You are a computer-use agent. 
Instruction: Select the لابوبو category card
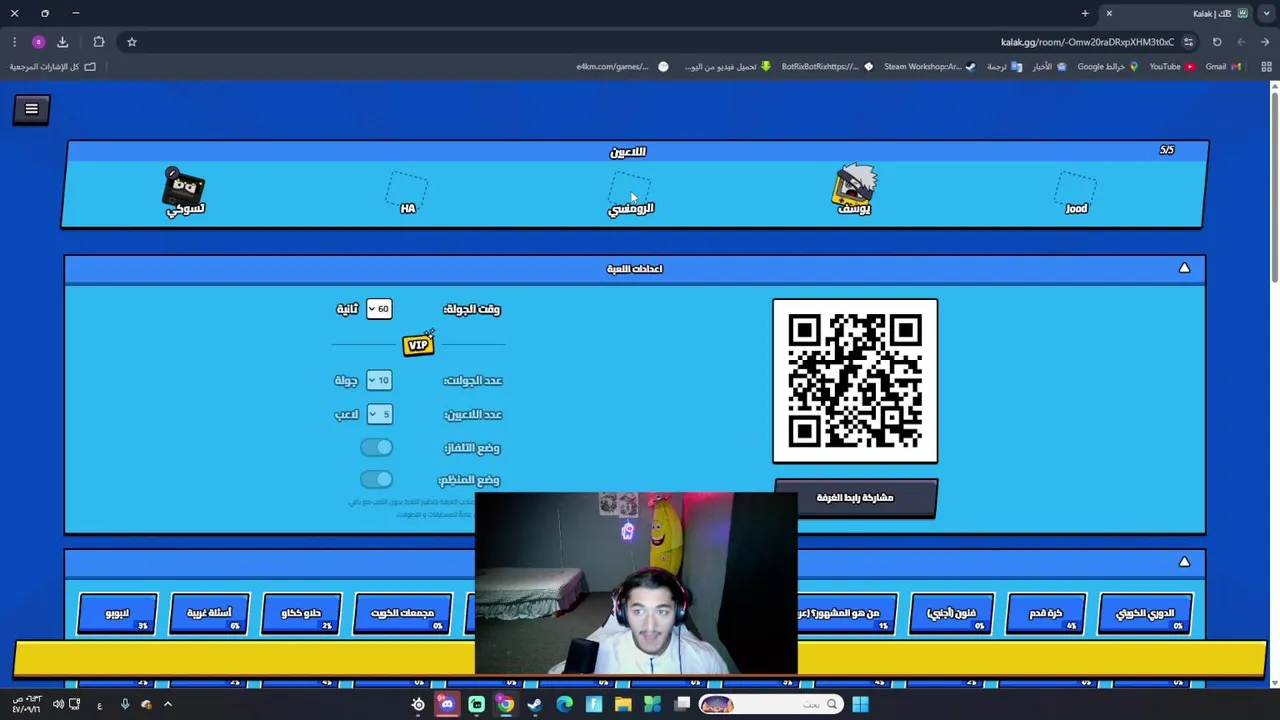coord(117,613)
